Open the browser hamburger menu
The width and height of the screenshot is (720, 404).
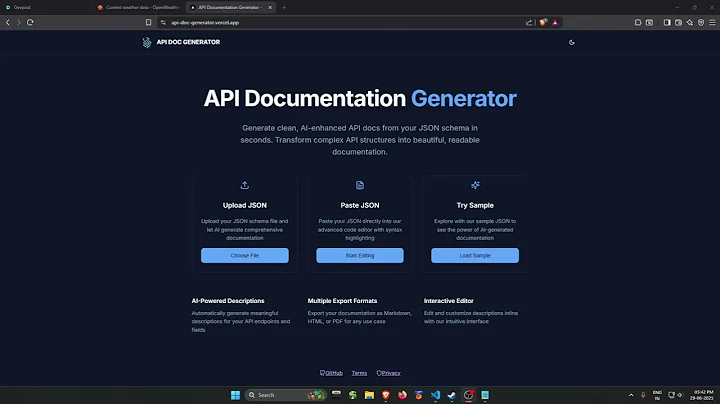(x=712, y=22)
